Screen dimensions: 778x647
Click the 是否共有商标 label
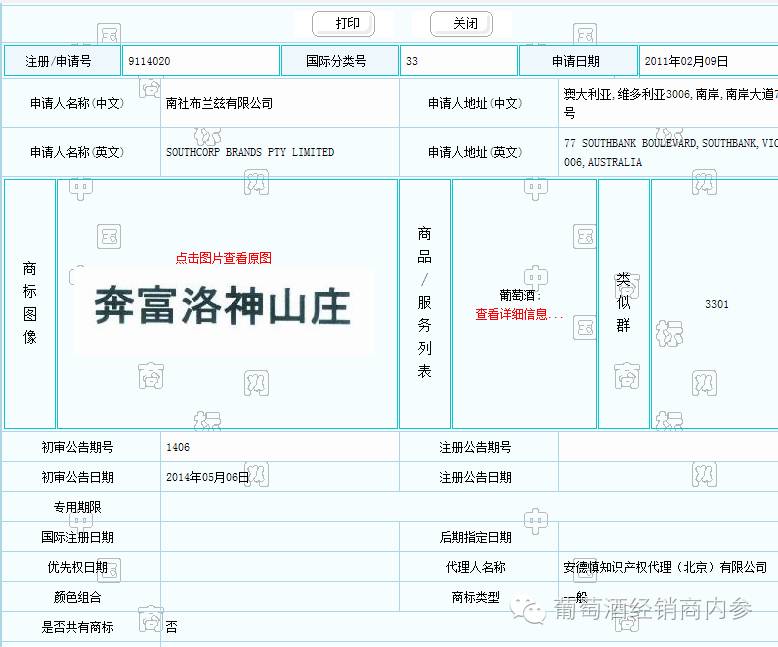click(x=77, y=627)
